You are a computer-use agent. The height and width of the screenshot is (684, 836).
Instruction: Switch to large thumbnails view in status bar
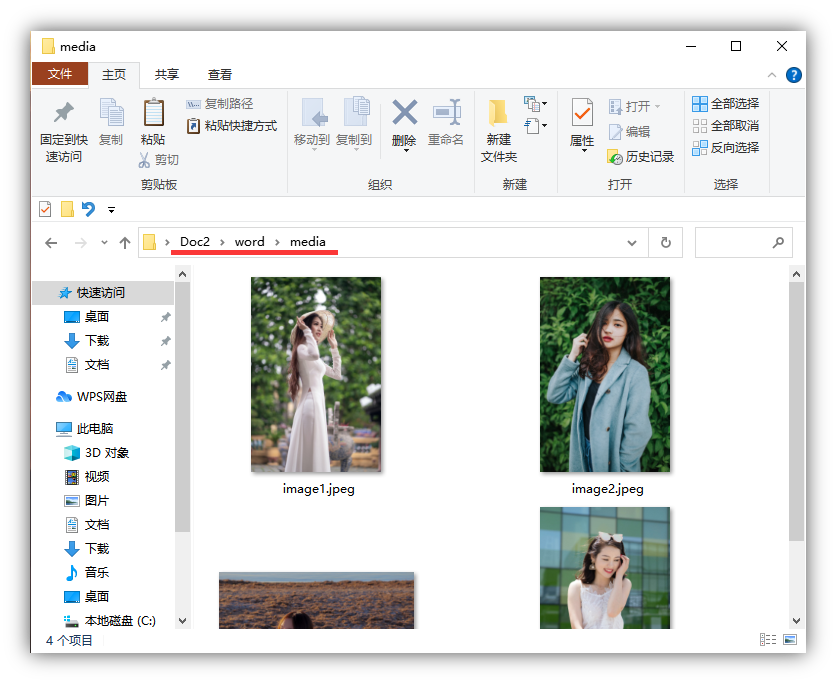tap(790, 640)
